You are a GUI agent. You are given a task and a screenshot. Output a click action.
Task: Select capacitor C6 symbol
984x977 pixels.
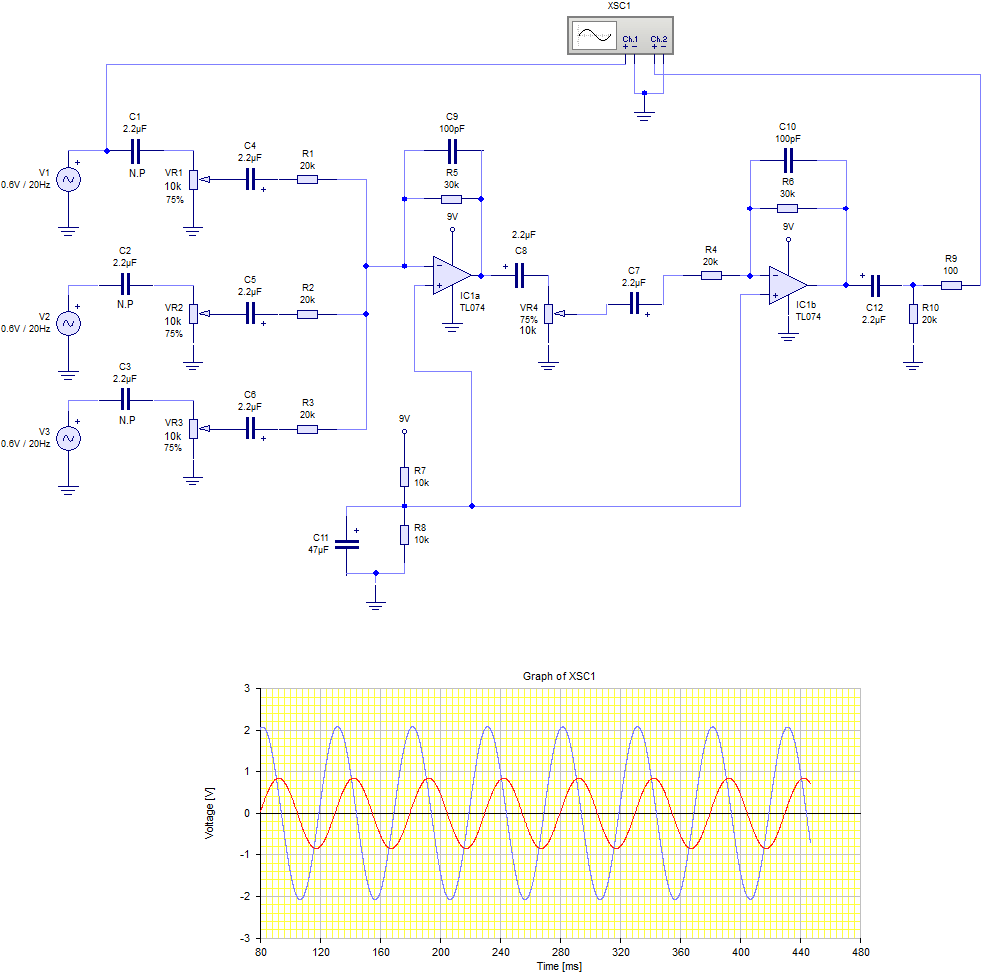click(x=250, y=429)
